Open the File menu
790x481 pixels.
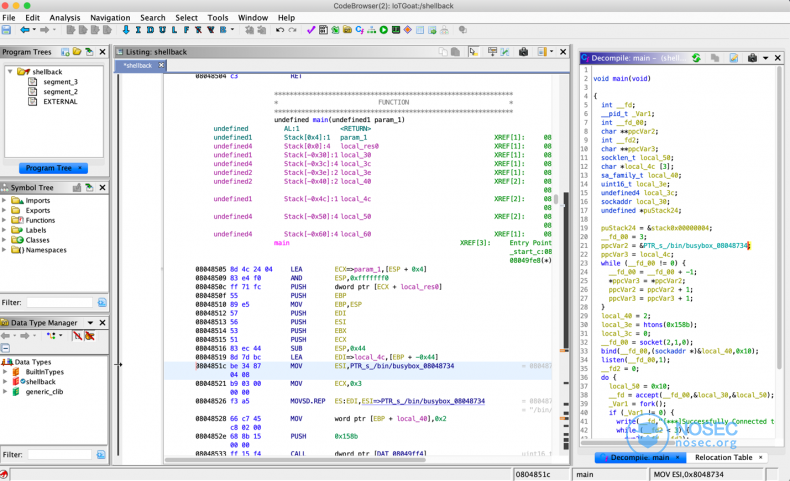(x=9, y=18)
